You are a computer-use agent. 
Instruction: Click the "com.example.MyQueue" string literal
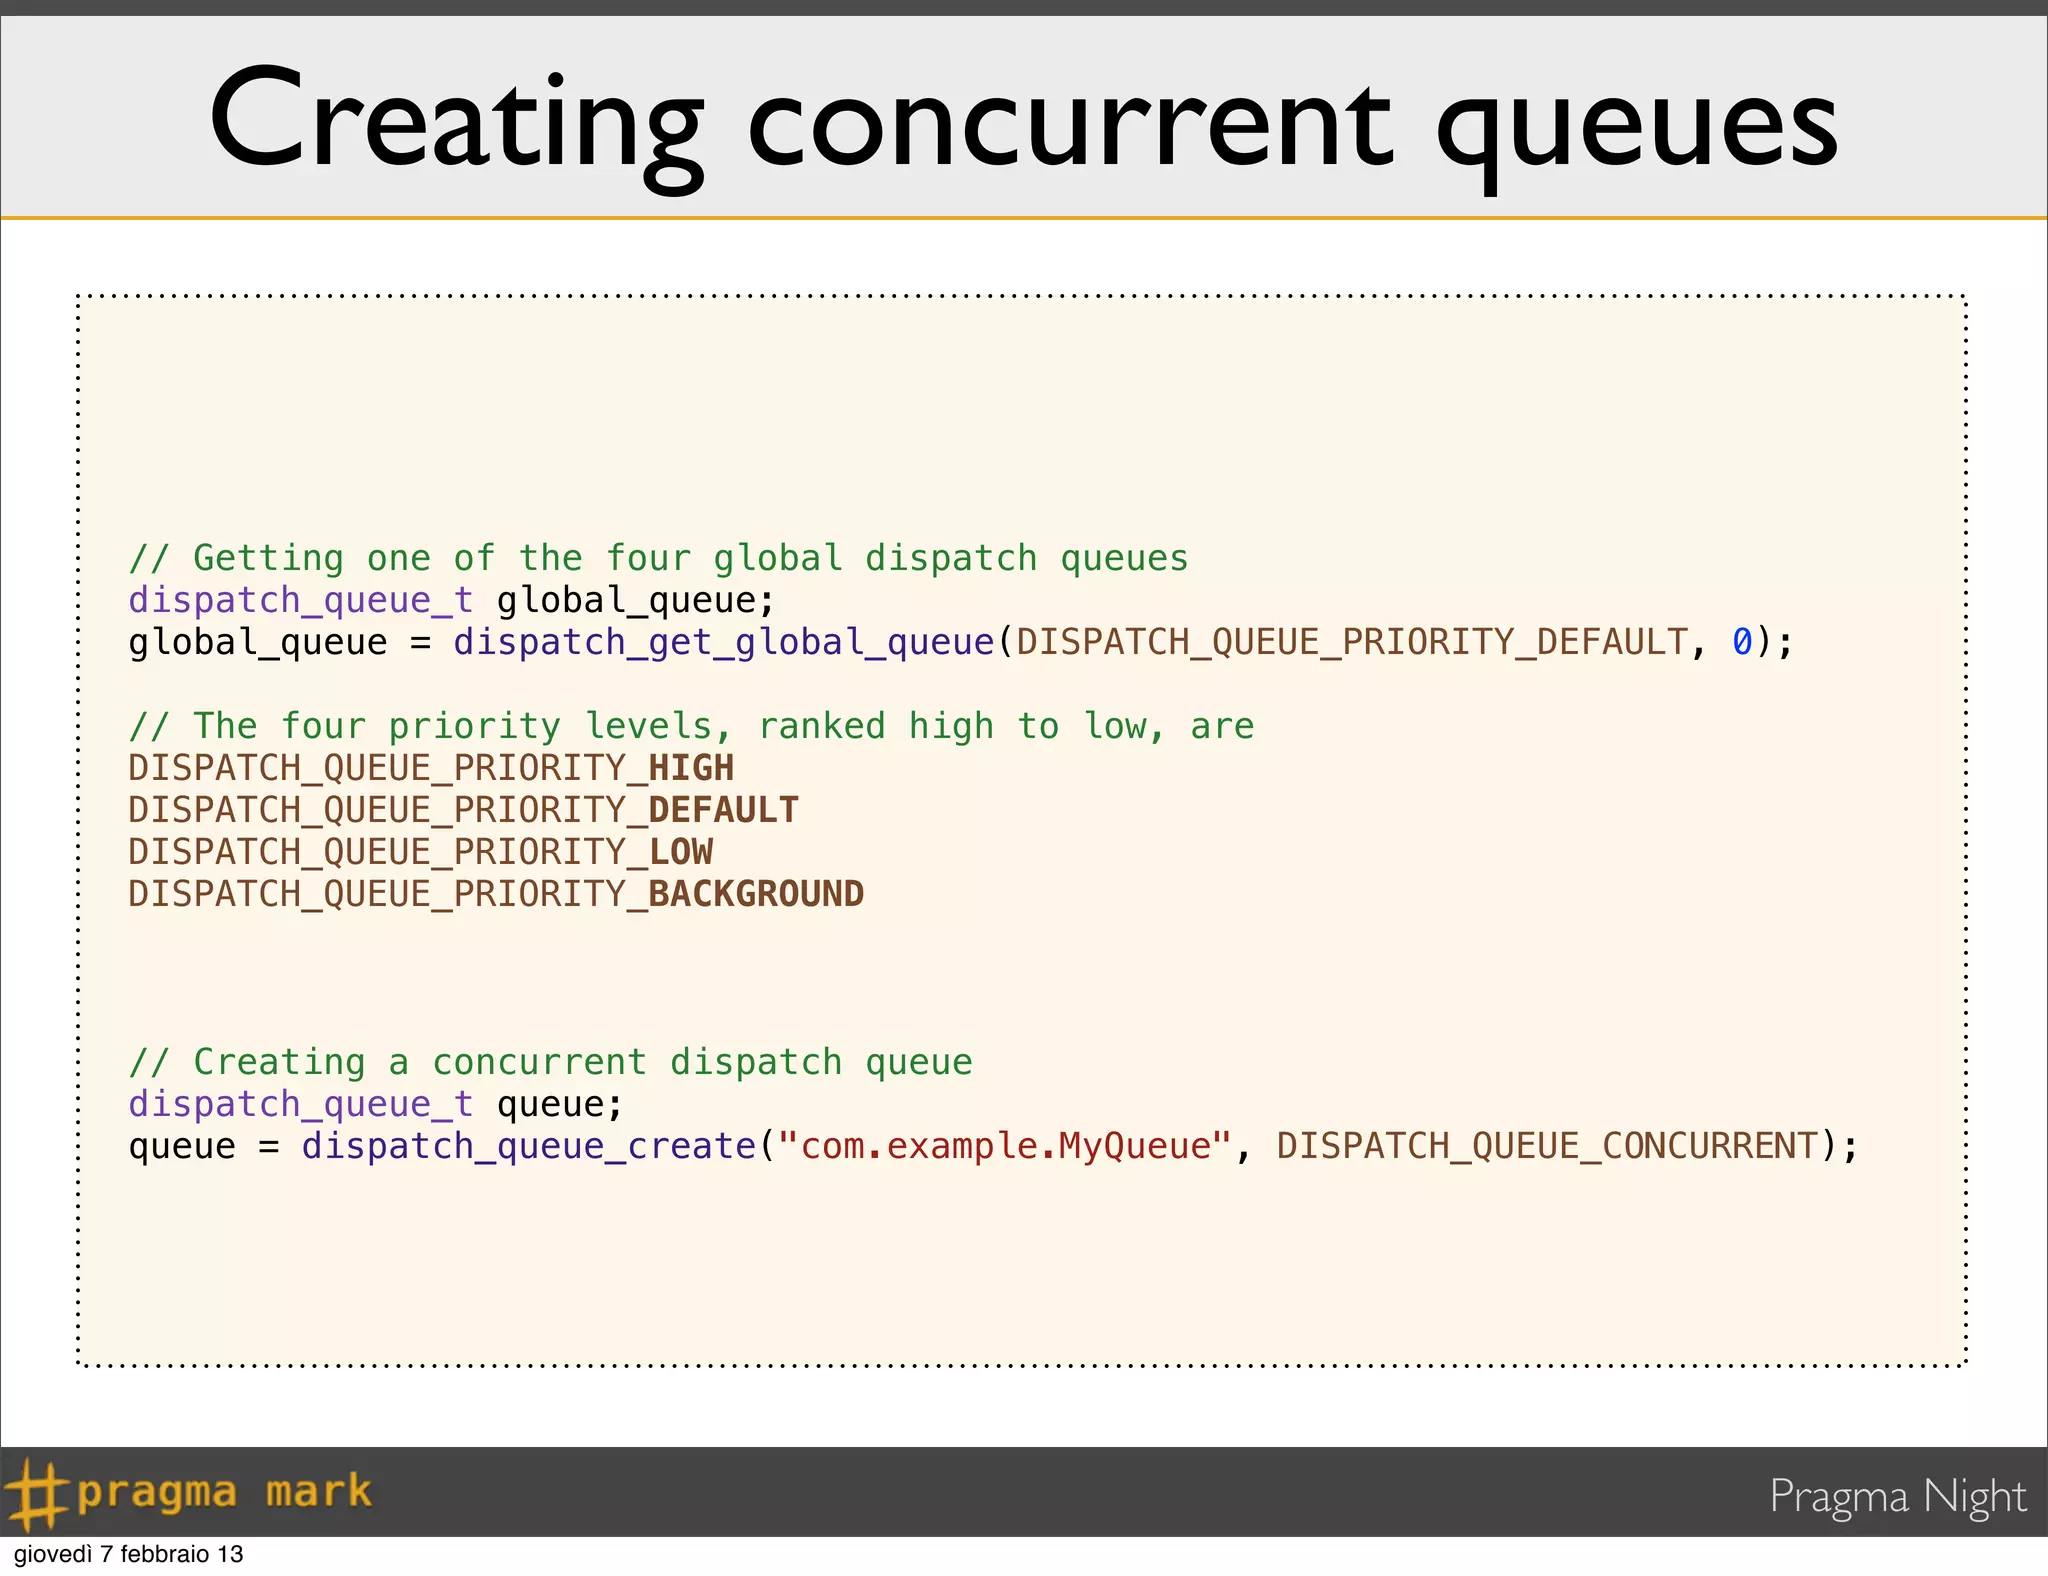click(1004, 1146)
